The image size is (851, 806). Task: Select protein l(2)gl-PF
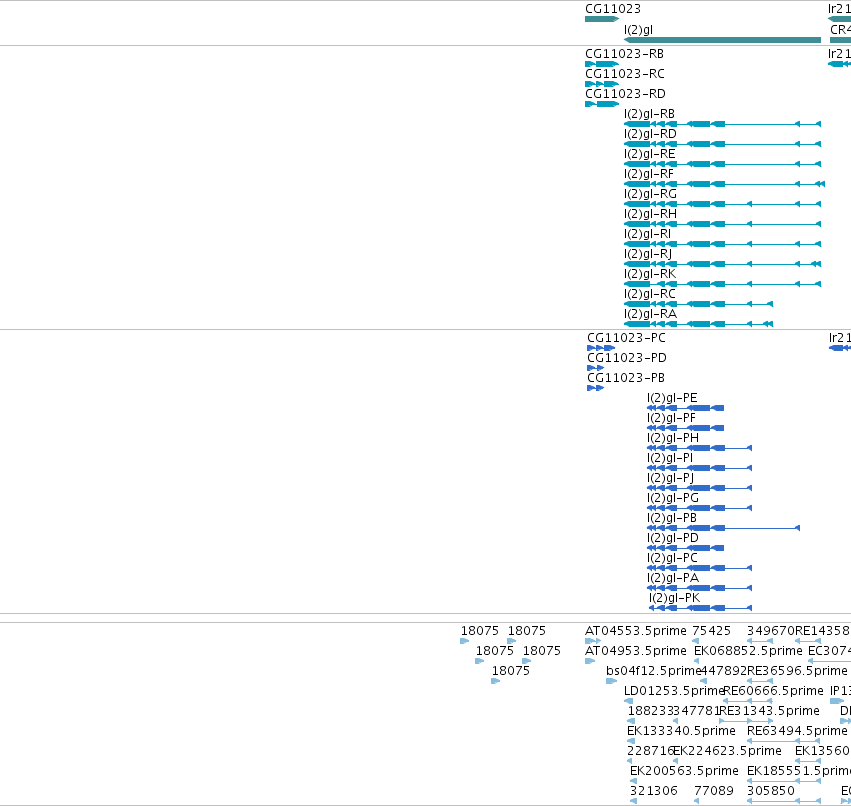(x=685, y=428)
